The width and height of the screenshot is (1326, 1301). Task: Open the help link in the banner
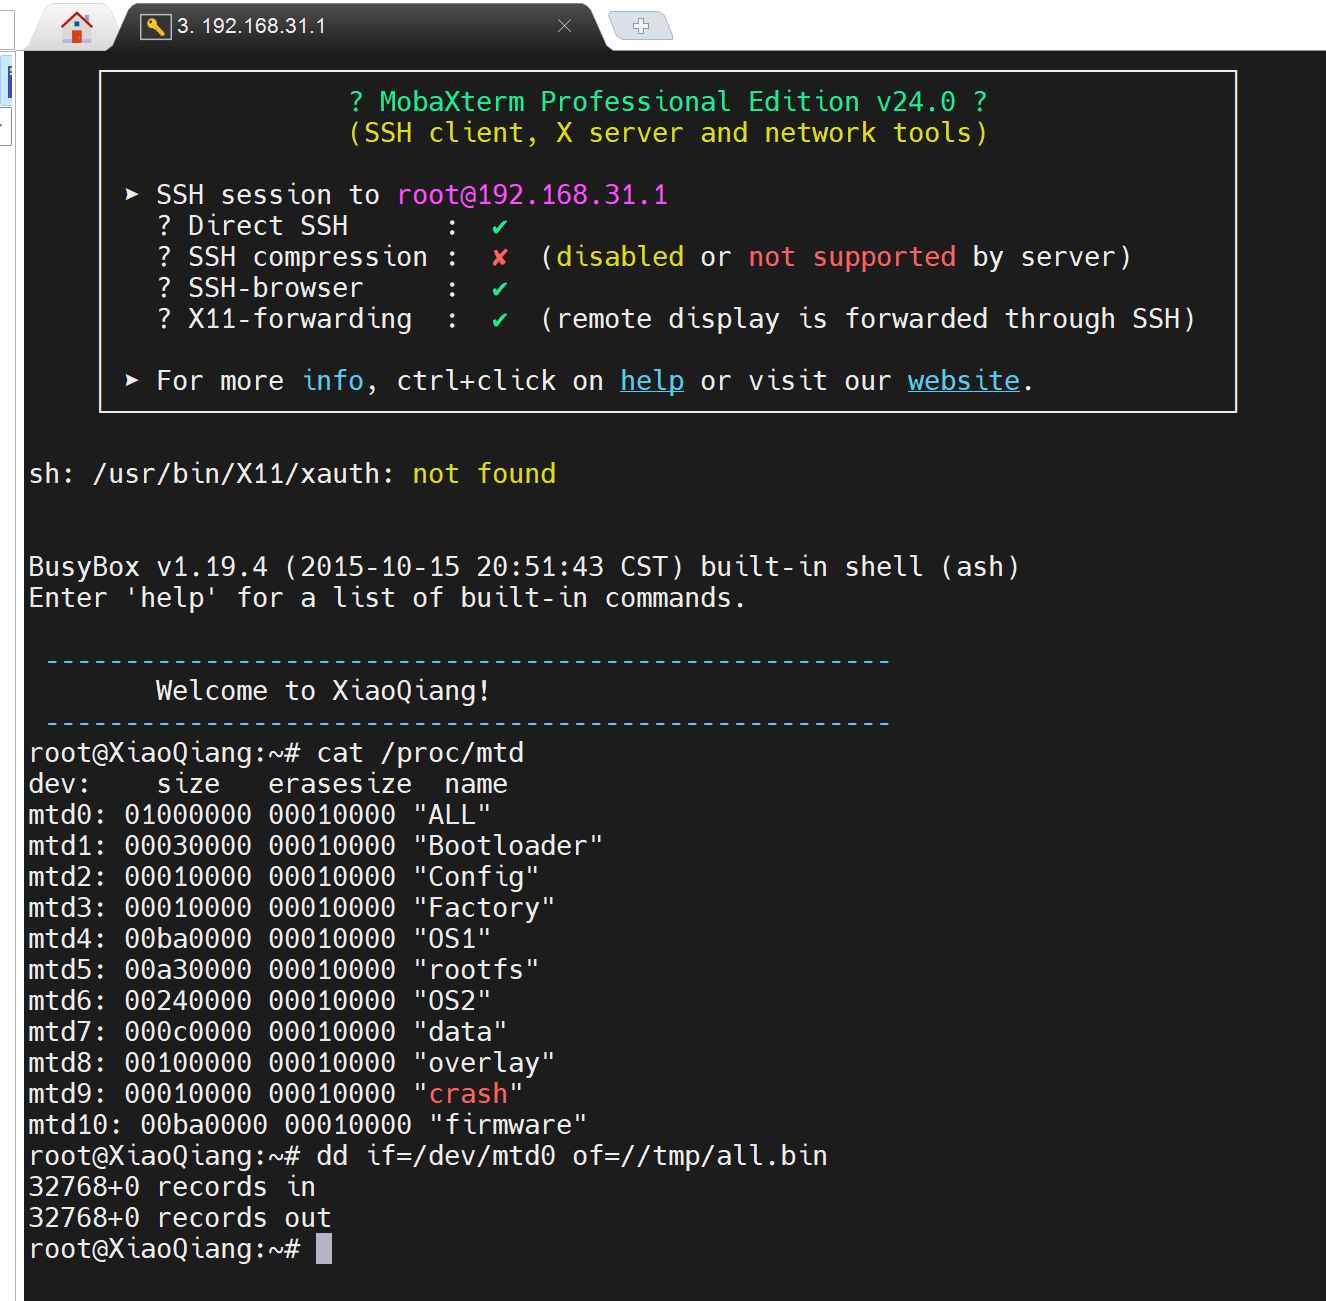(x=652, y=381)
